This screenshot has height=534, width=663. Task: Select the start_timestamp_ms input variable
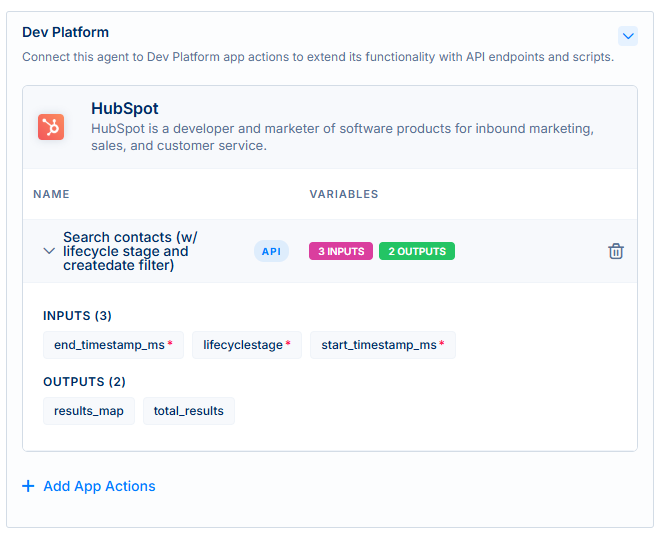pyautogui.click(x=383, y=345)
